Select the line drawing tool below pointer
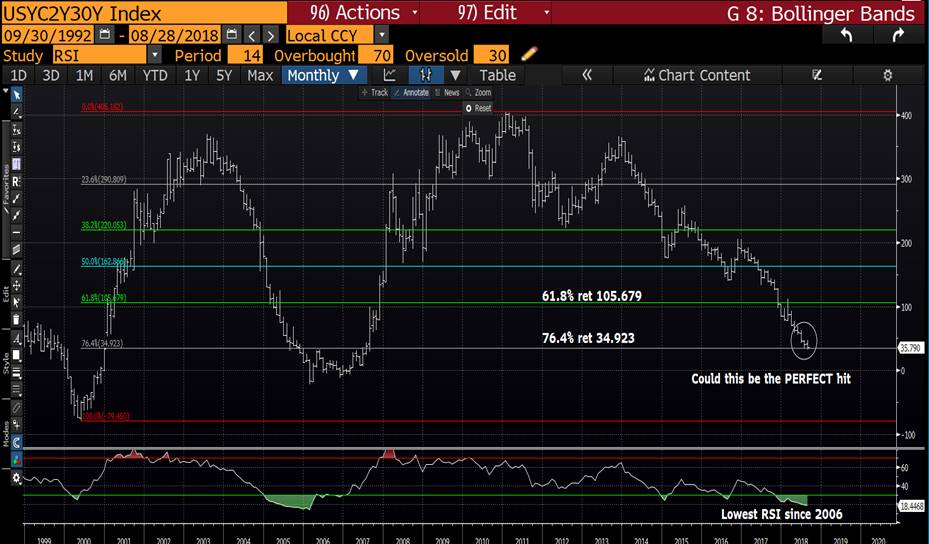929x544 pixels. click(x=17, y=112)
